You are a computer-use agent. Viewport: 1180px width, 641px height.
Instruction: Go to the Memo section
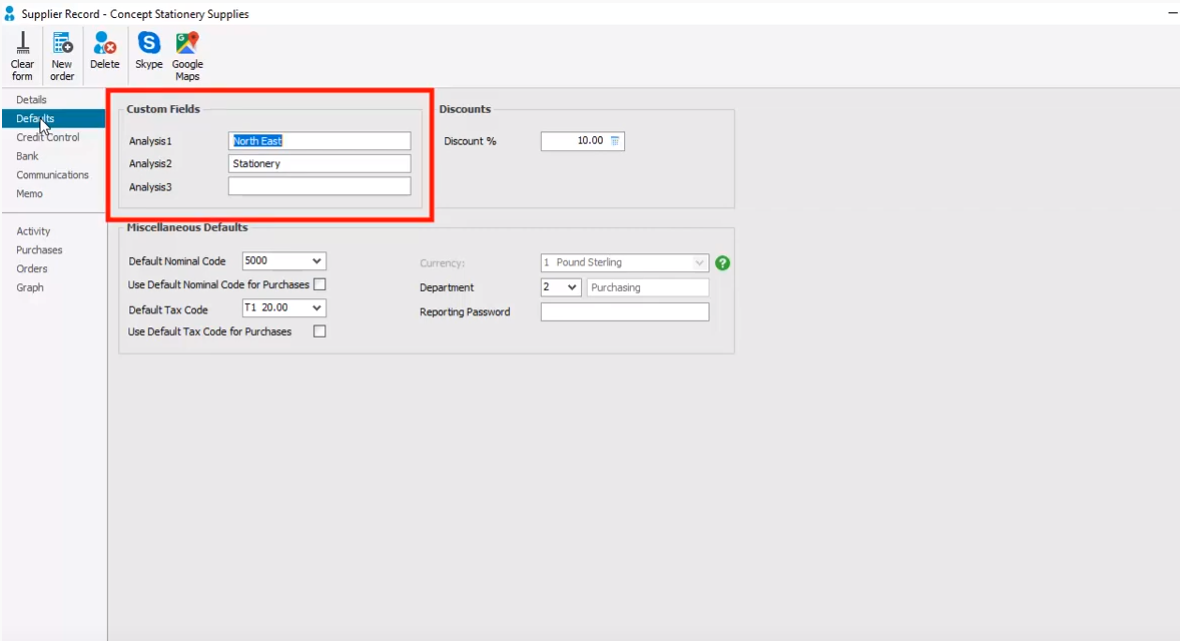tap(29, 193)
